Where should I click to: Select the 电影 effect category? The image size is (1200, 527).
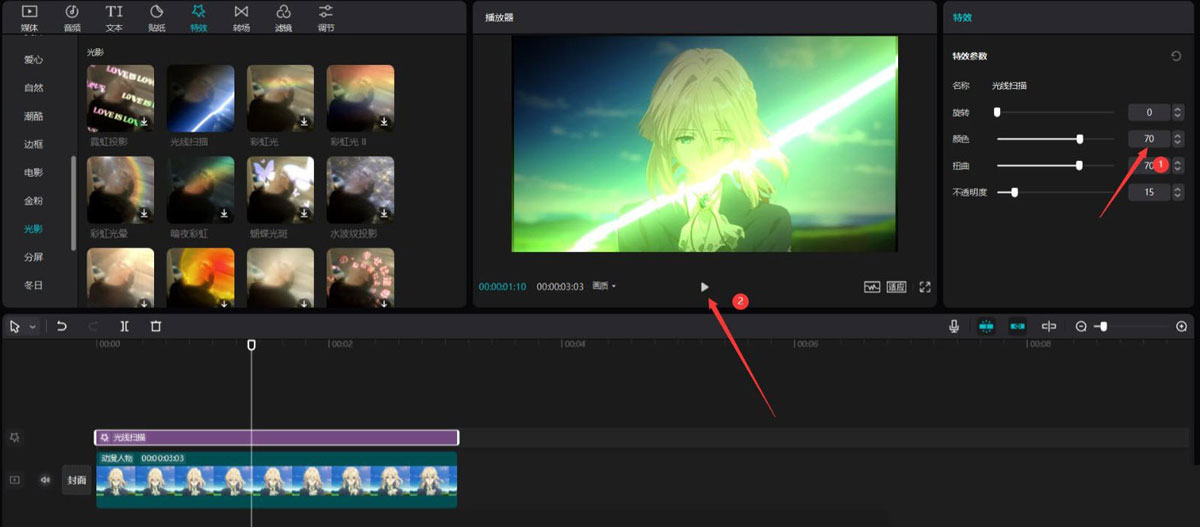34,172
